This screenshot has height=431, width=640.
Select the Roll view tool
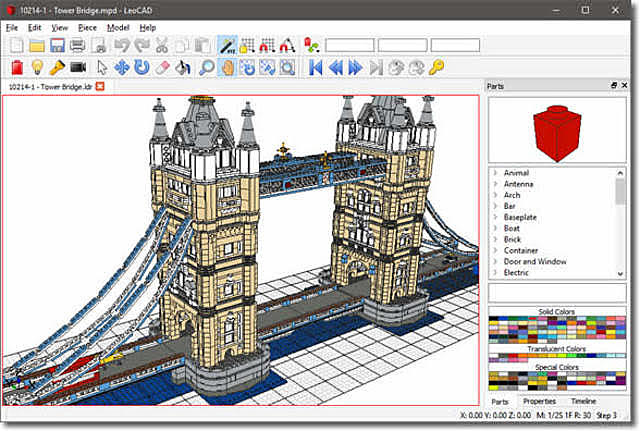point(267,67)
